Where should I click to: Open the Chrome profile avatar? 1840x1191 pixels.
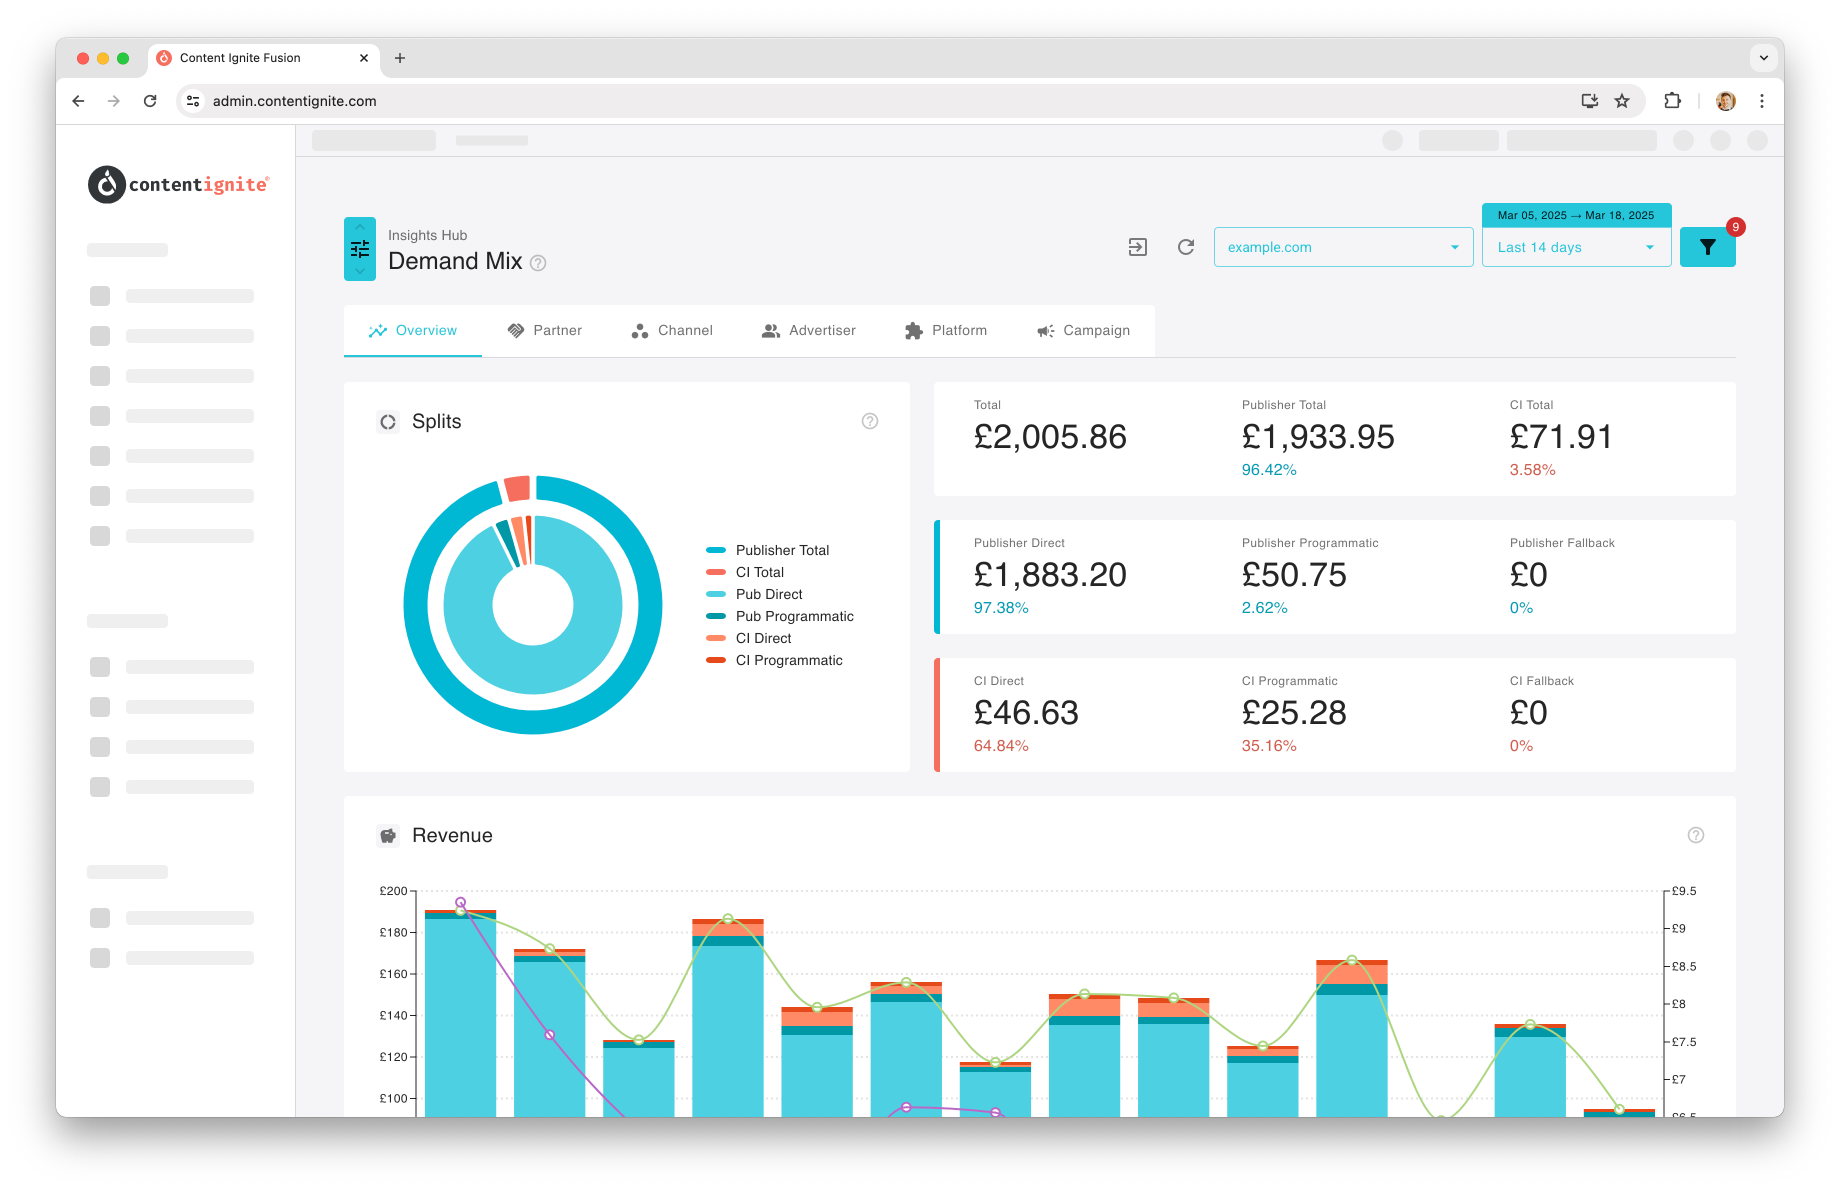tap(1726, 101)
